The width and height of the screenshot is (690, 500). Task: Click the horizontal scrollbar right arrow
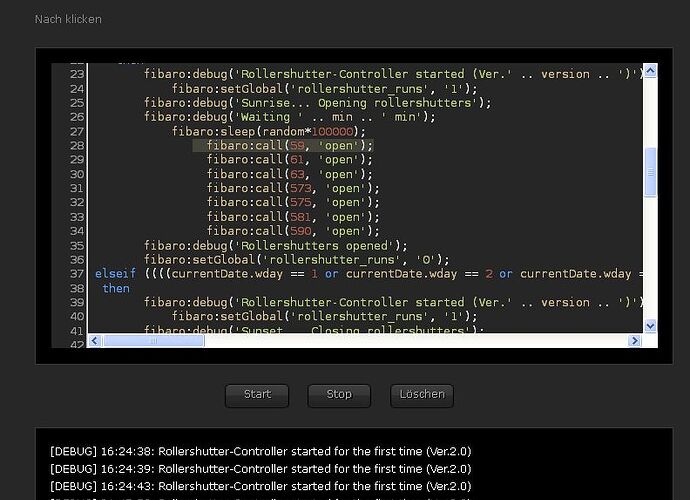[635, 341]
